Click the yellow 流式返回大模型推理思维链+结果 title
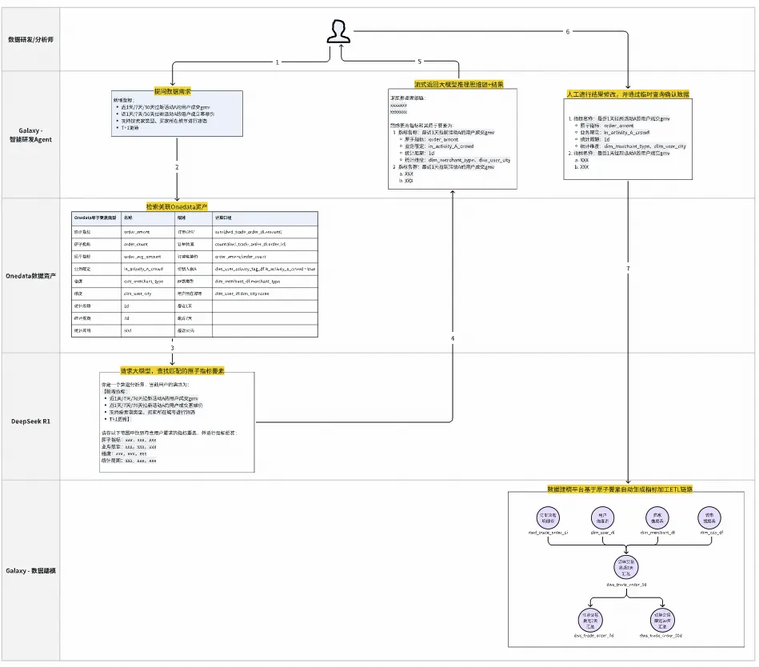Screen dimensions: 759x667 [458, 84]
